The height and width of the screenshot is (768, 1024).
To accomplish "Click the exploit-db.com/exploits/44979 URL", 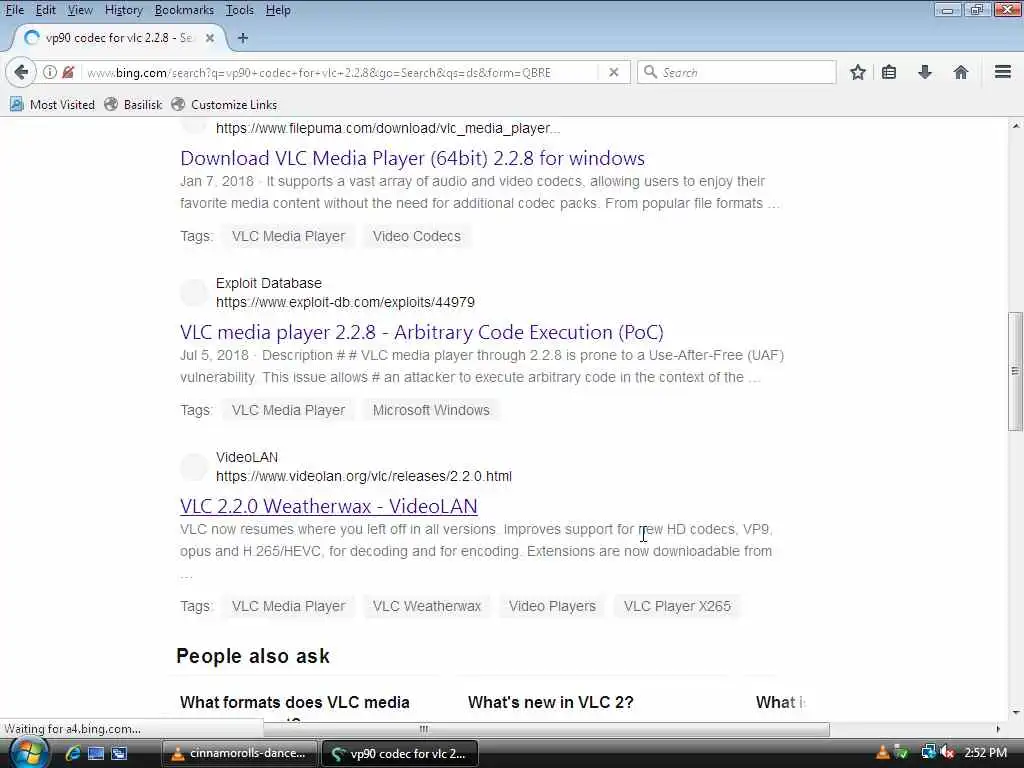I will tap(345, 302).
